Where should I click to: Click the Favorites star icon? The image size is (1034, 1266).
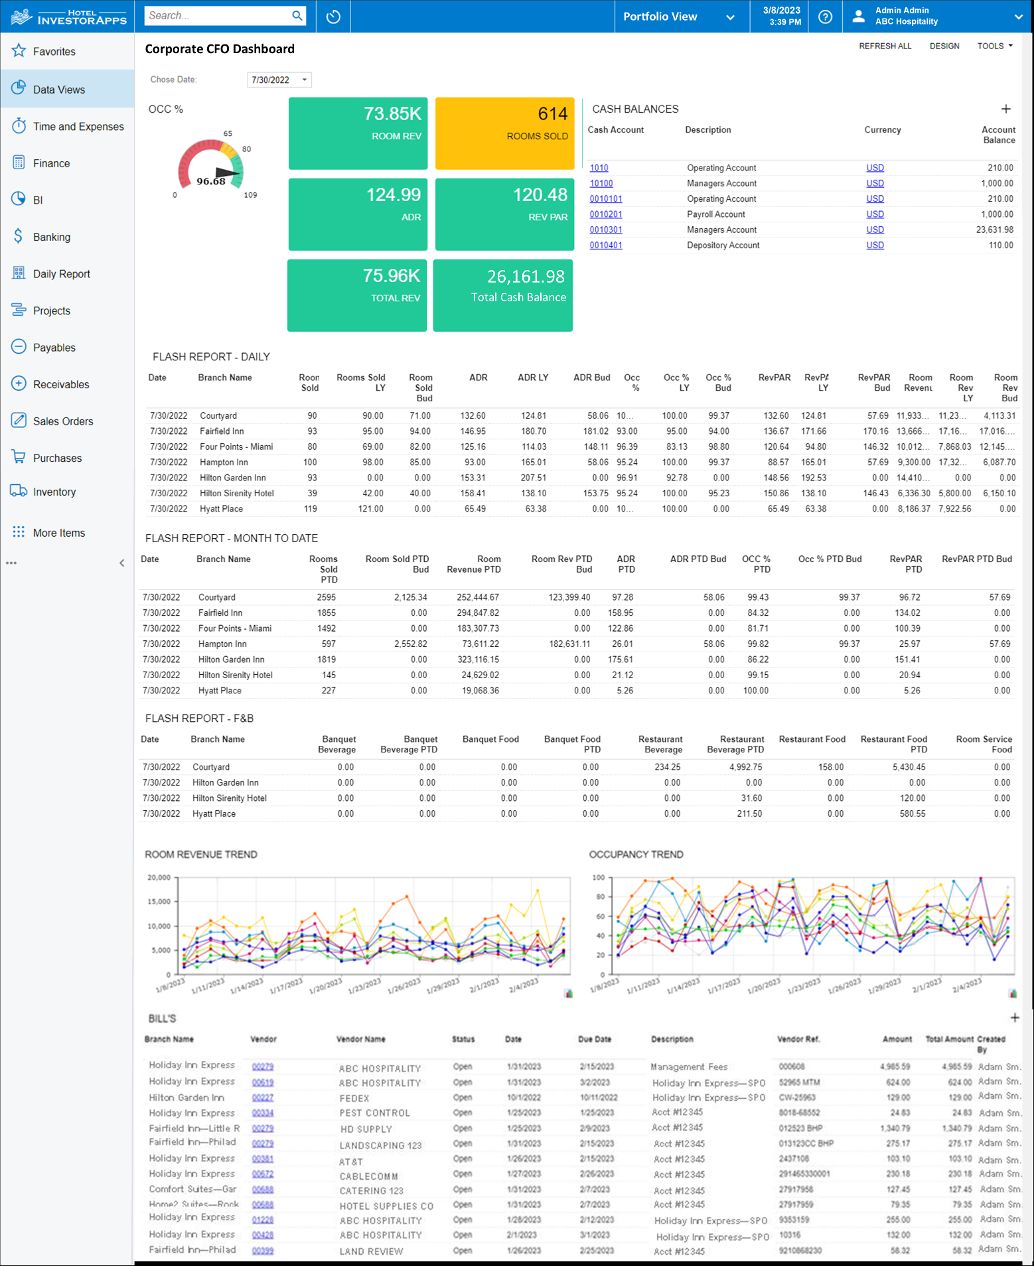[18, 51]
